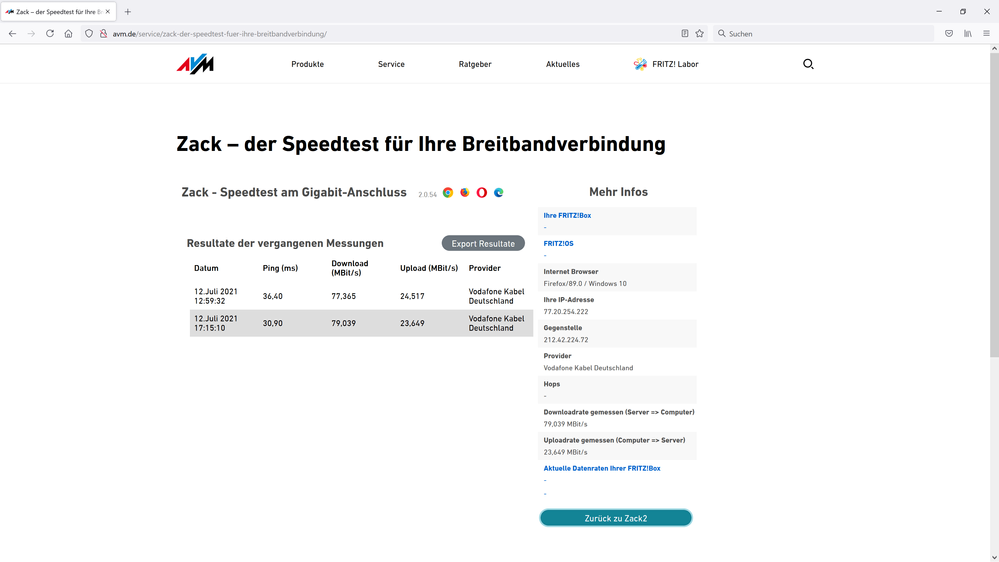The width and height of the screenshot is (999, 562).
Task: Click the Gegenstelle address 212.42.224.72
Action: tap(566, 340)
